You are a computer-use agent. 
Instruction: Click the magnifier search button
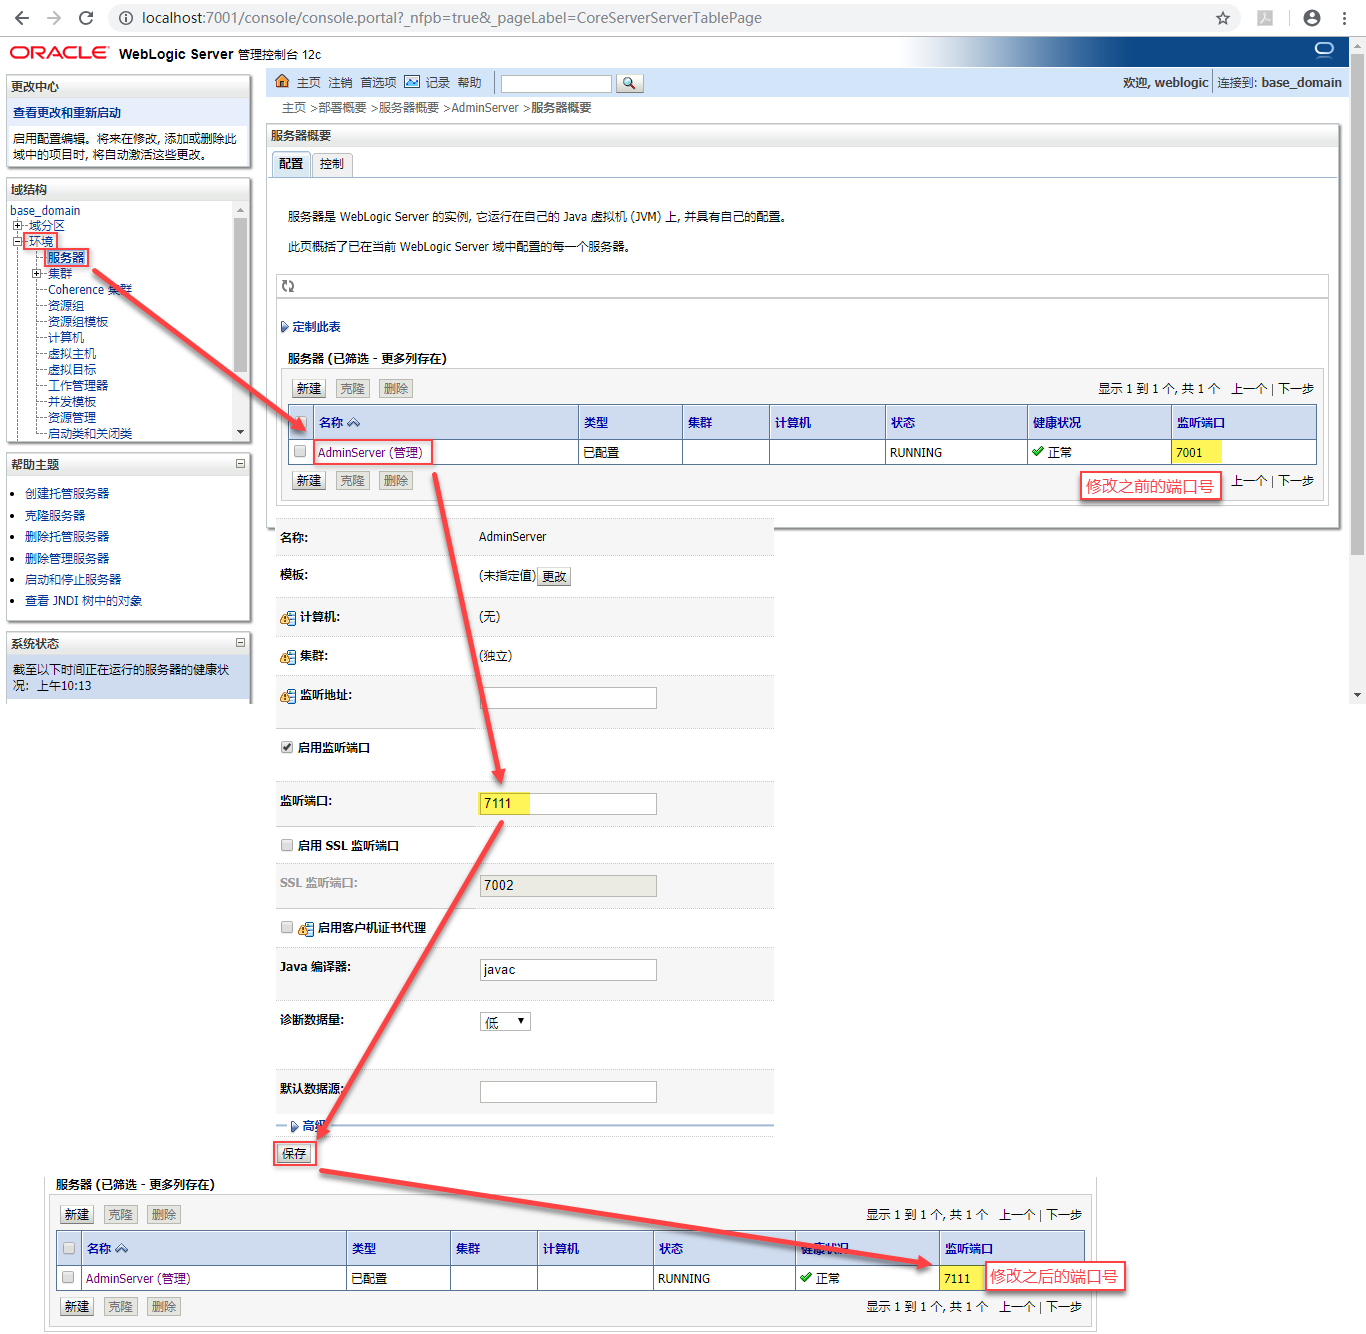point(629,83)
